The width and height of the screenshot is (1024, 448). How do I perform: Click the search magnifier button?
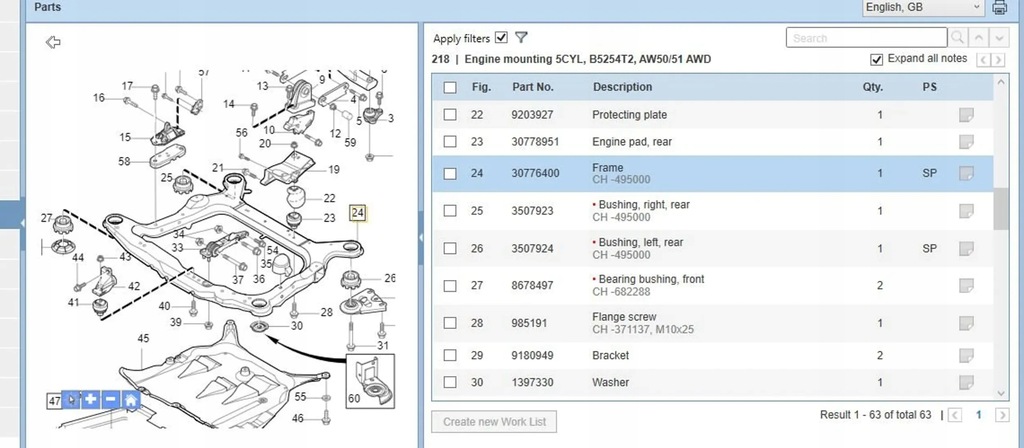point(957,38)
